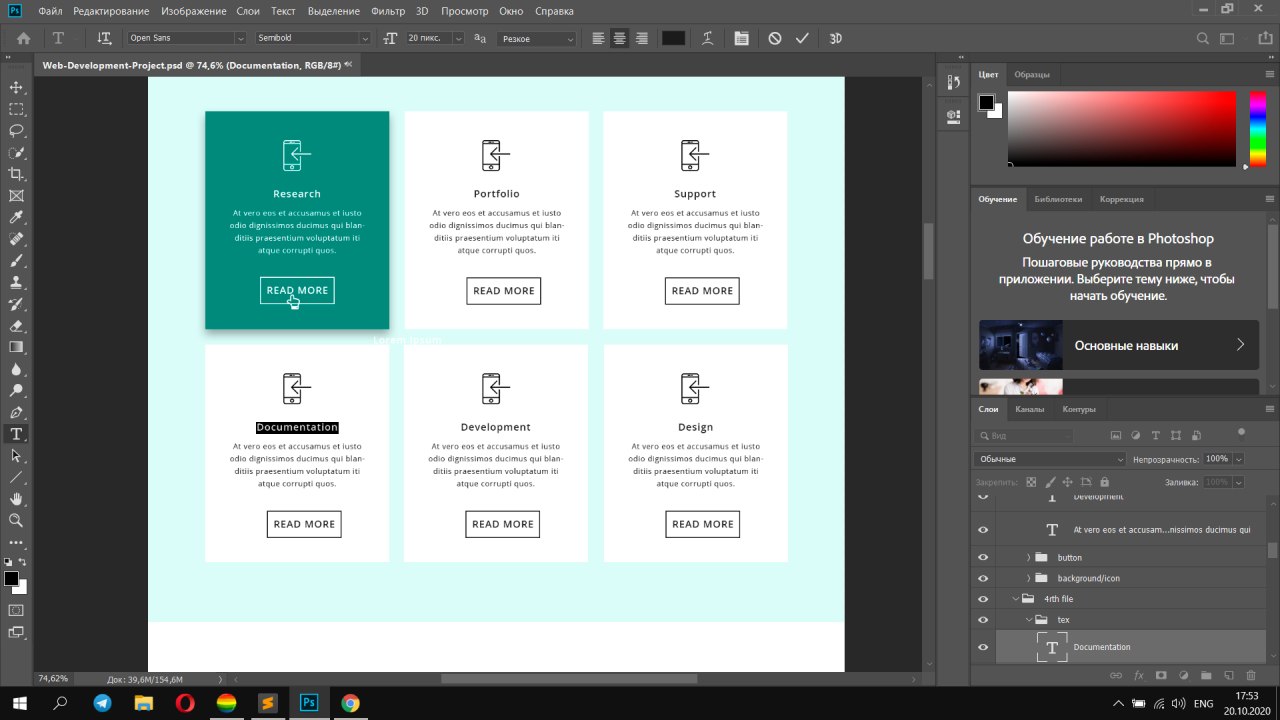Create warped text

[708, 38]
